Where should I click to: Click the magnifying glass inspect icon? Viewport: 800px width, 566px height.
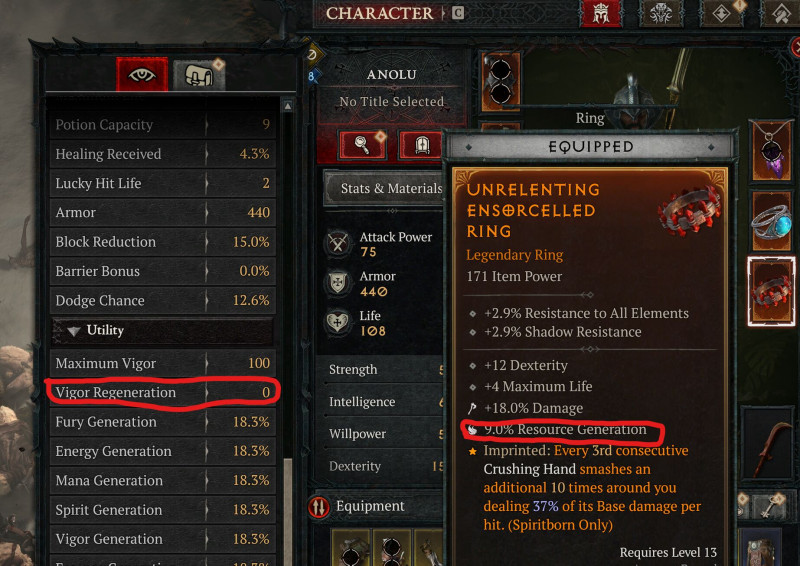(x=363, y=145)
